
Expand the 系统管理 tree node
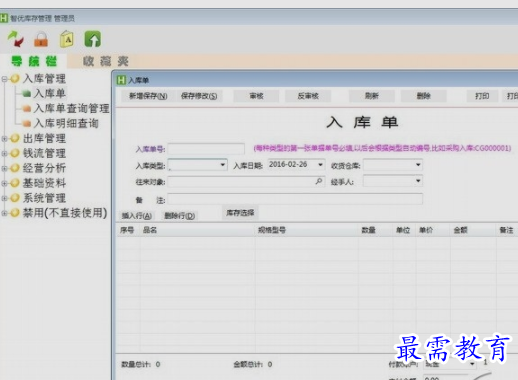click(x=4, y=198)
